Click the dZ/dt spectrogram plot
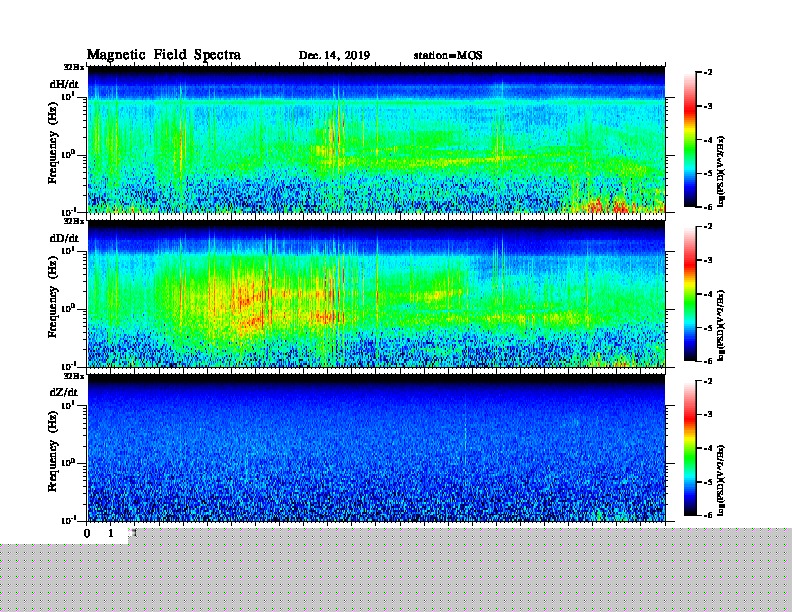 coord(376,447)
